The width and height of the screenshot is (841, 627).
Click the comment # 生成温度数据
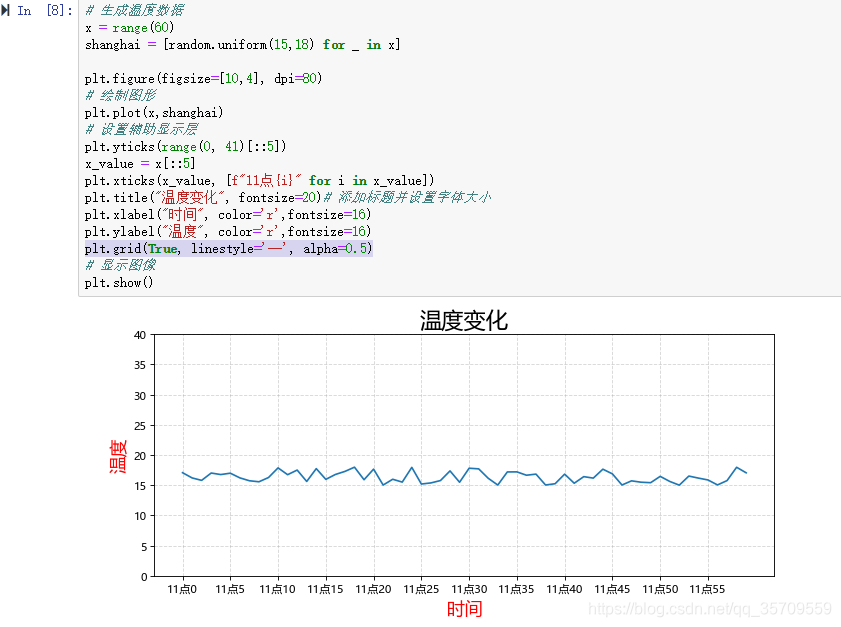pyautogui.click(x=135, y=10)
